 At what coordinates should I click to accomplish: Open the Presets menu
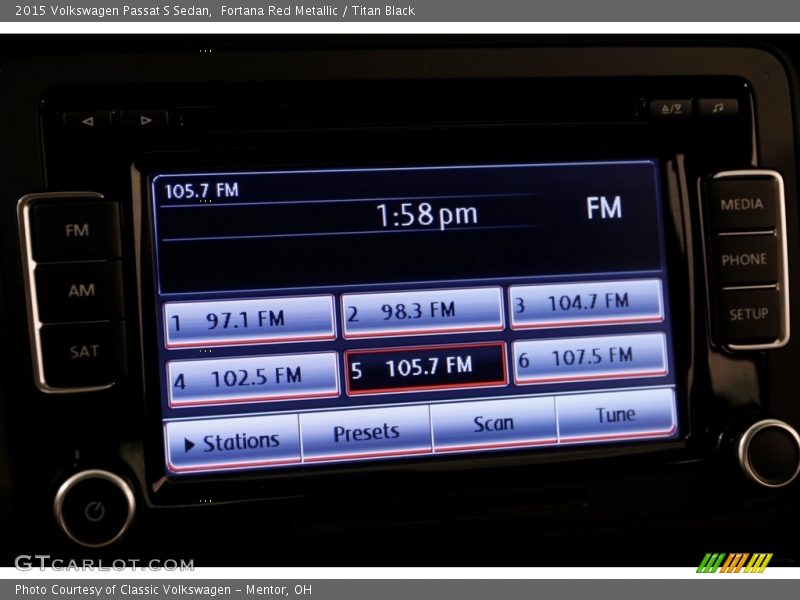pyautogui.click(x=366, y=432)
